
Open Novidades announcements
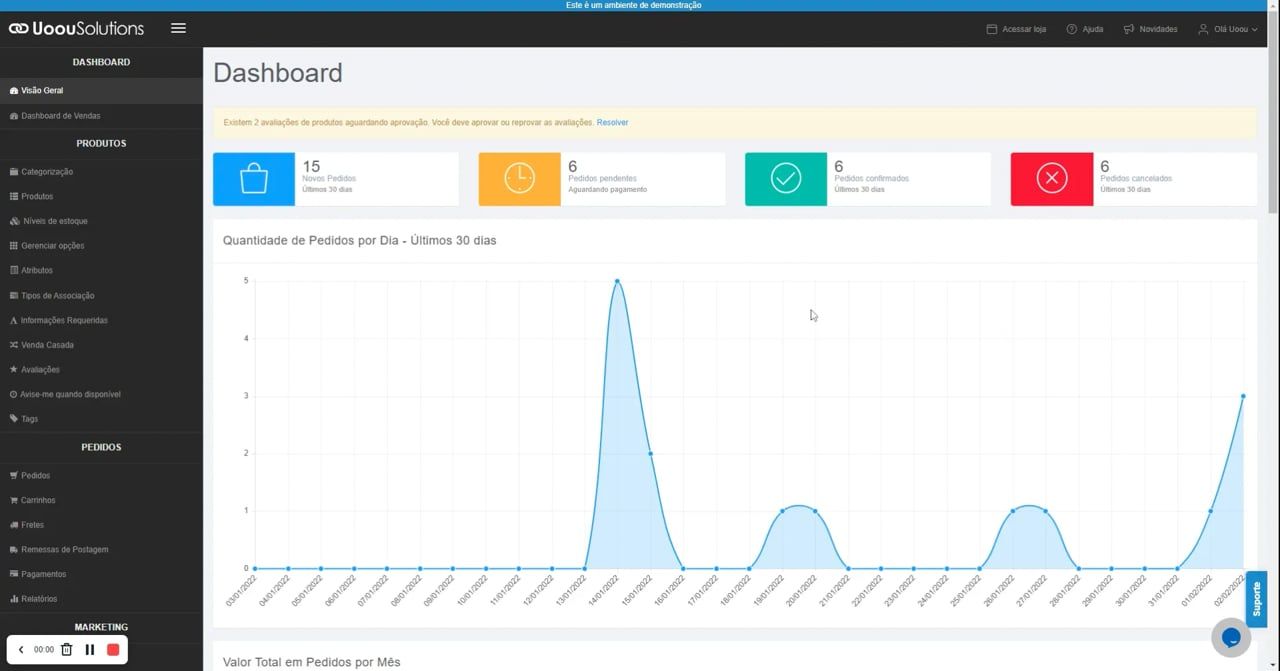click(1151, 29)
